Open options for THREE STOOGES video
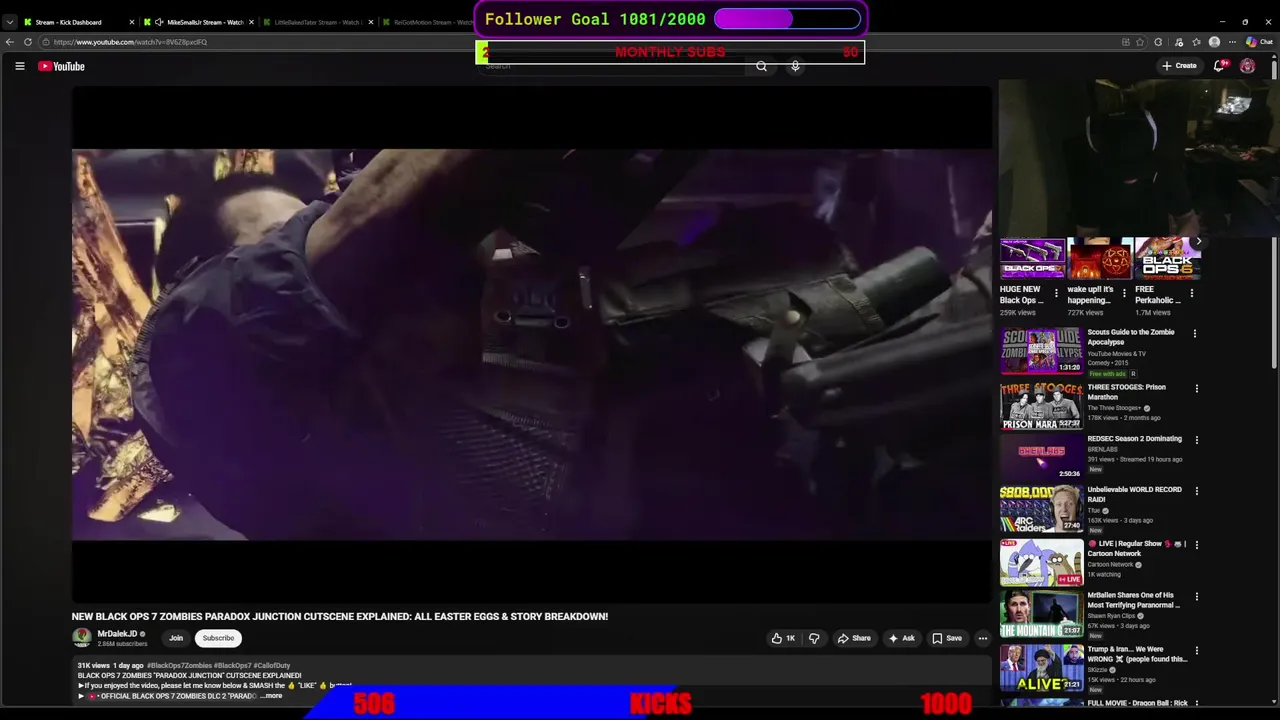This screenshot has height=720, width=1280. point(1196,389)
